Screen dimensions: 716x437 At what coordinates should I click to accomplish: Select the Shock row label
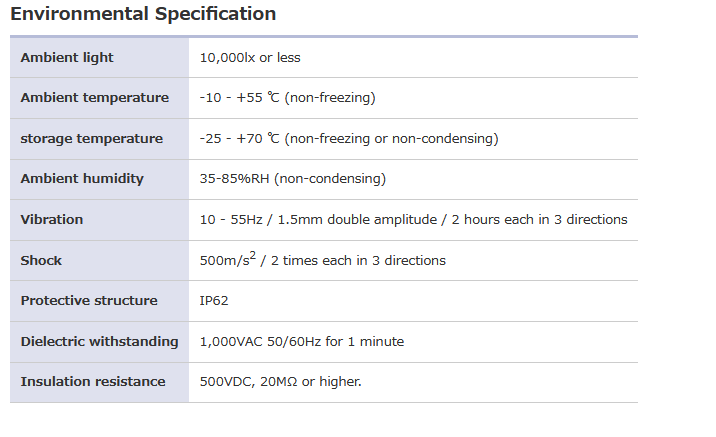41,261
